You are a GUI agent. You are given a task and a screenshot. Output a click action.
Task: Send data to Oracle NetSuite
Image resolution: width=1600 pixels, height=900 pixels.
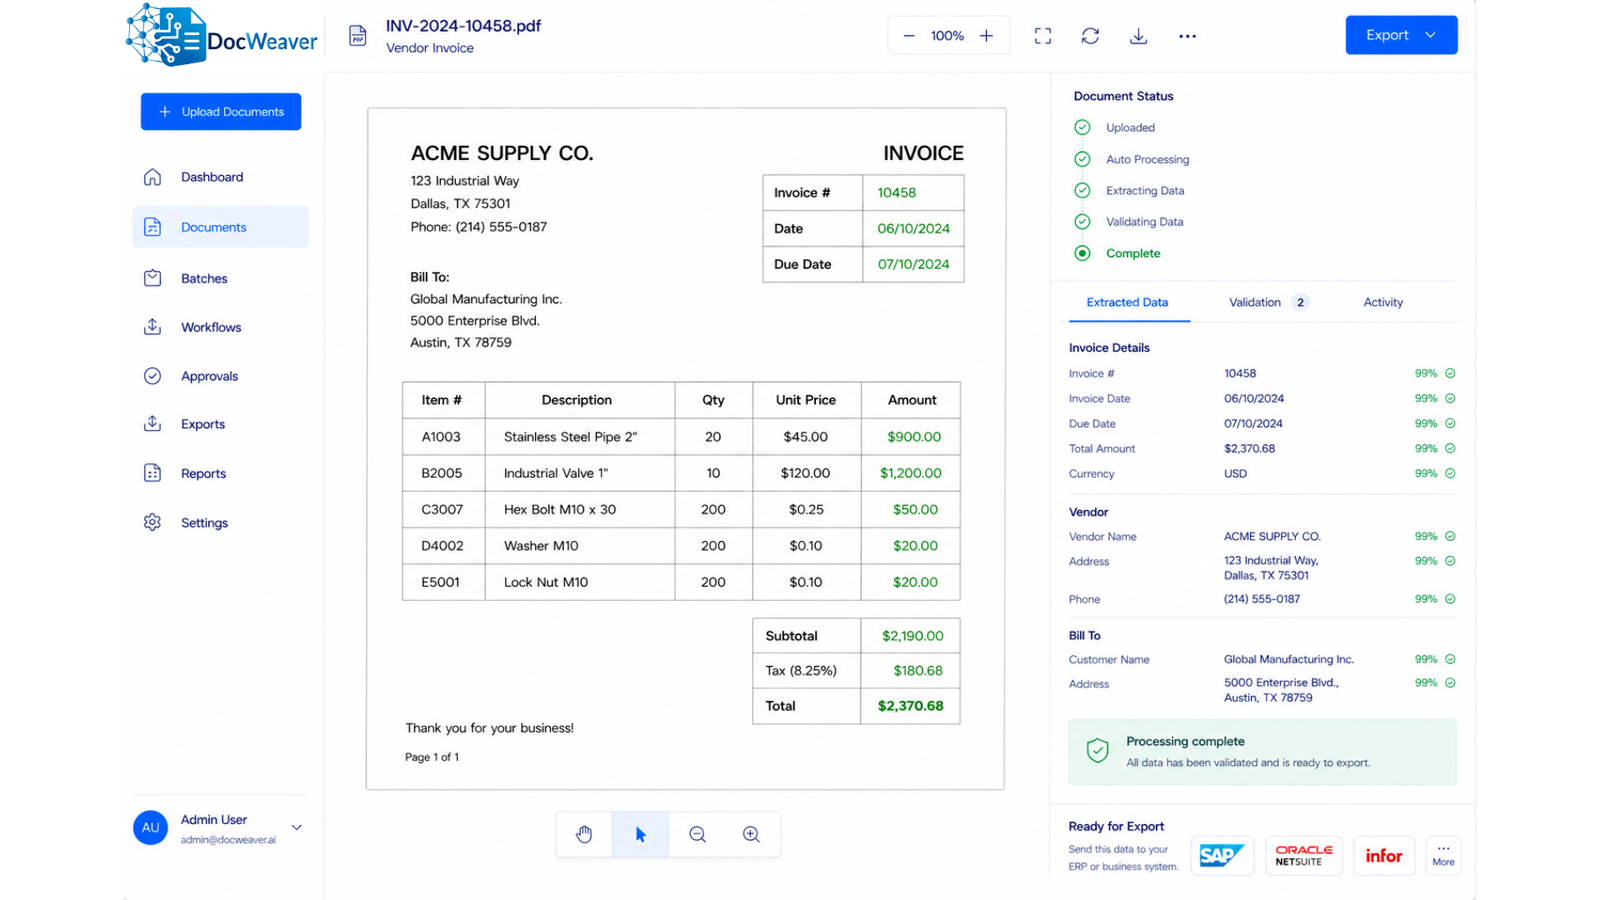[x=1304, y=856]
